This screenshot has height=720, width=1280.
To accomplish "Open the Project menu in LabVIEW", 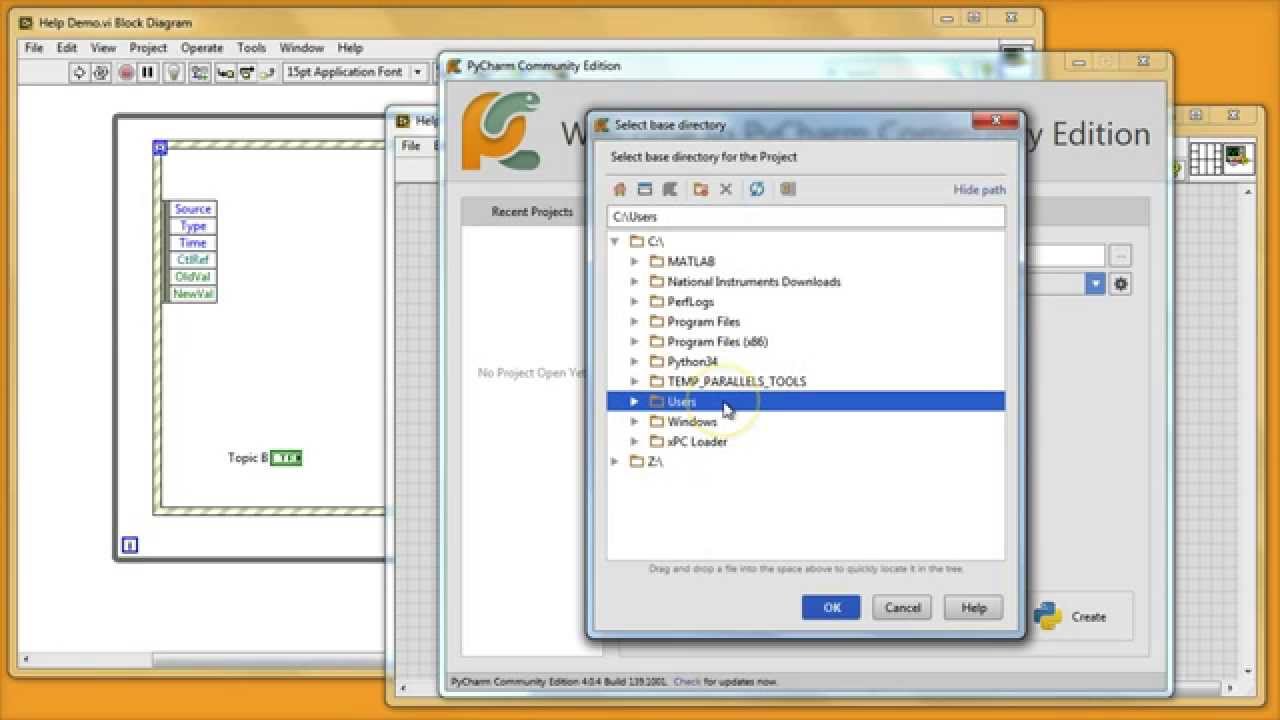I will (x=148, y=47).
